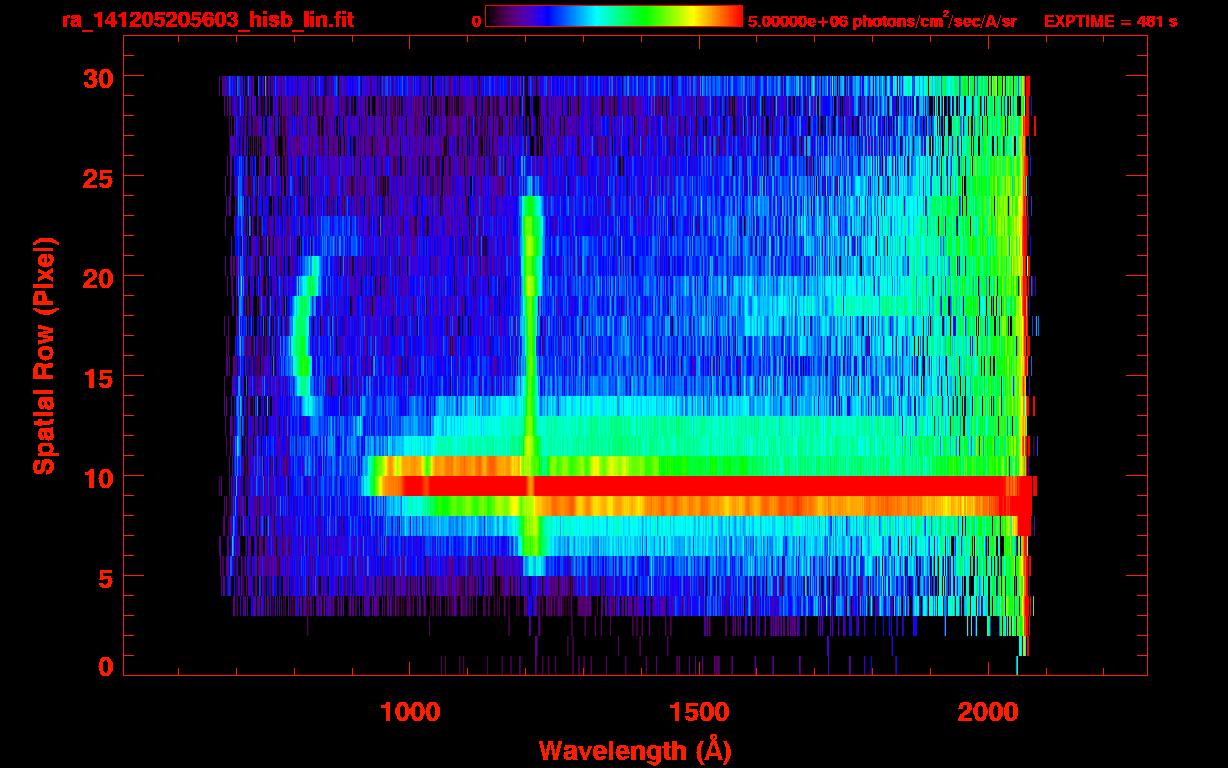
Task: Click the filename ra_141205205603_hisb_lin.fit title
Action: [x=207, y=20]
